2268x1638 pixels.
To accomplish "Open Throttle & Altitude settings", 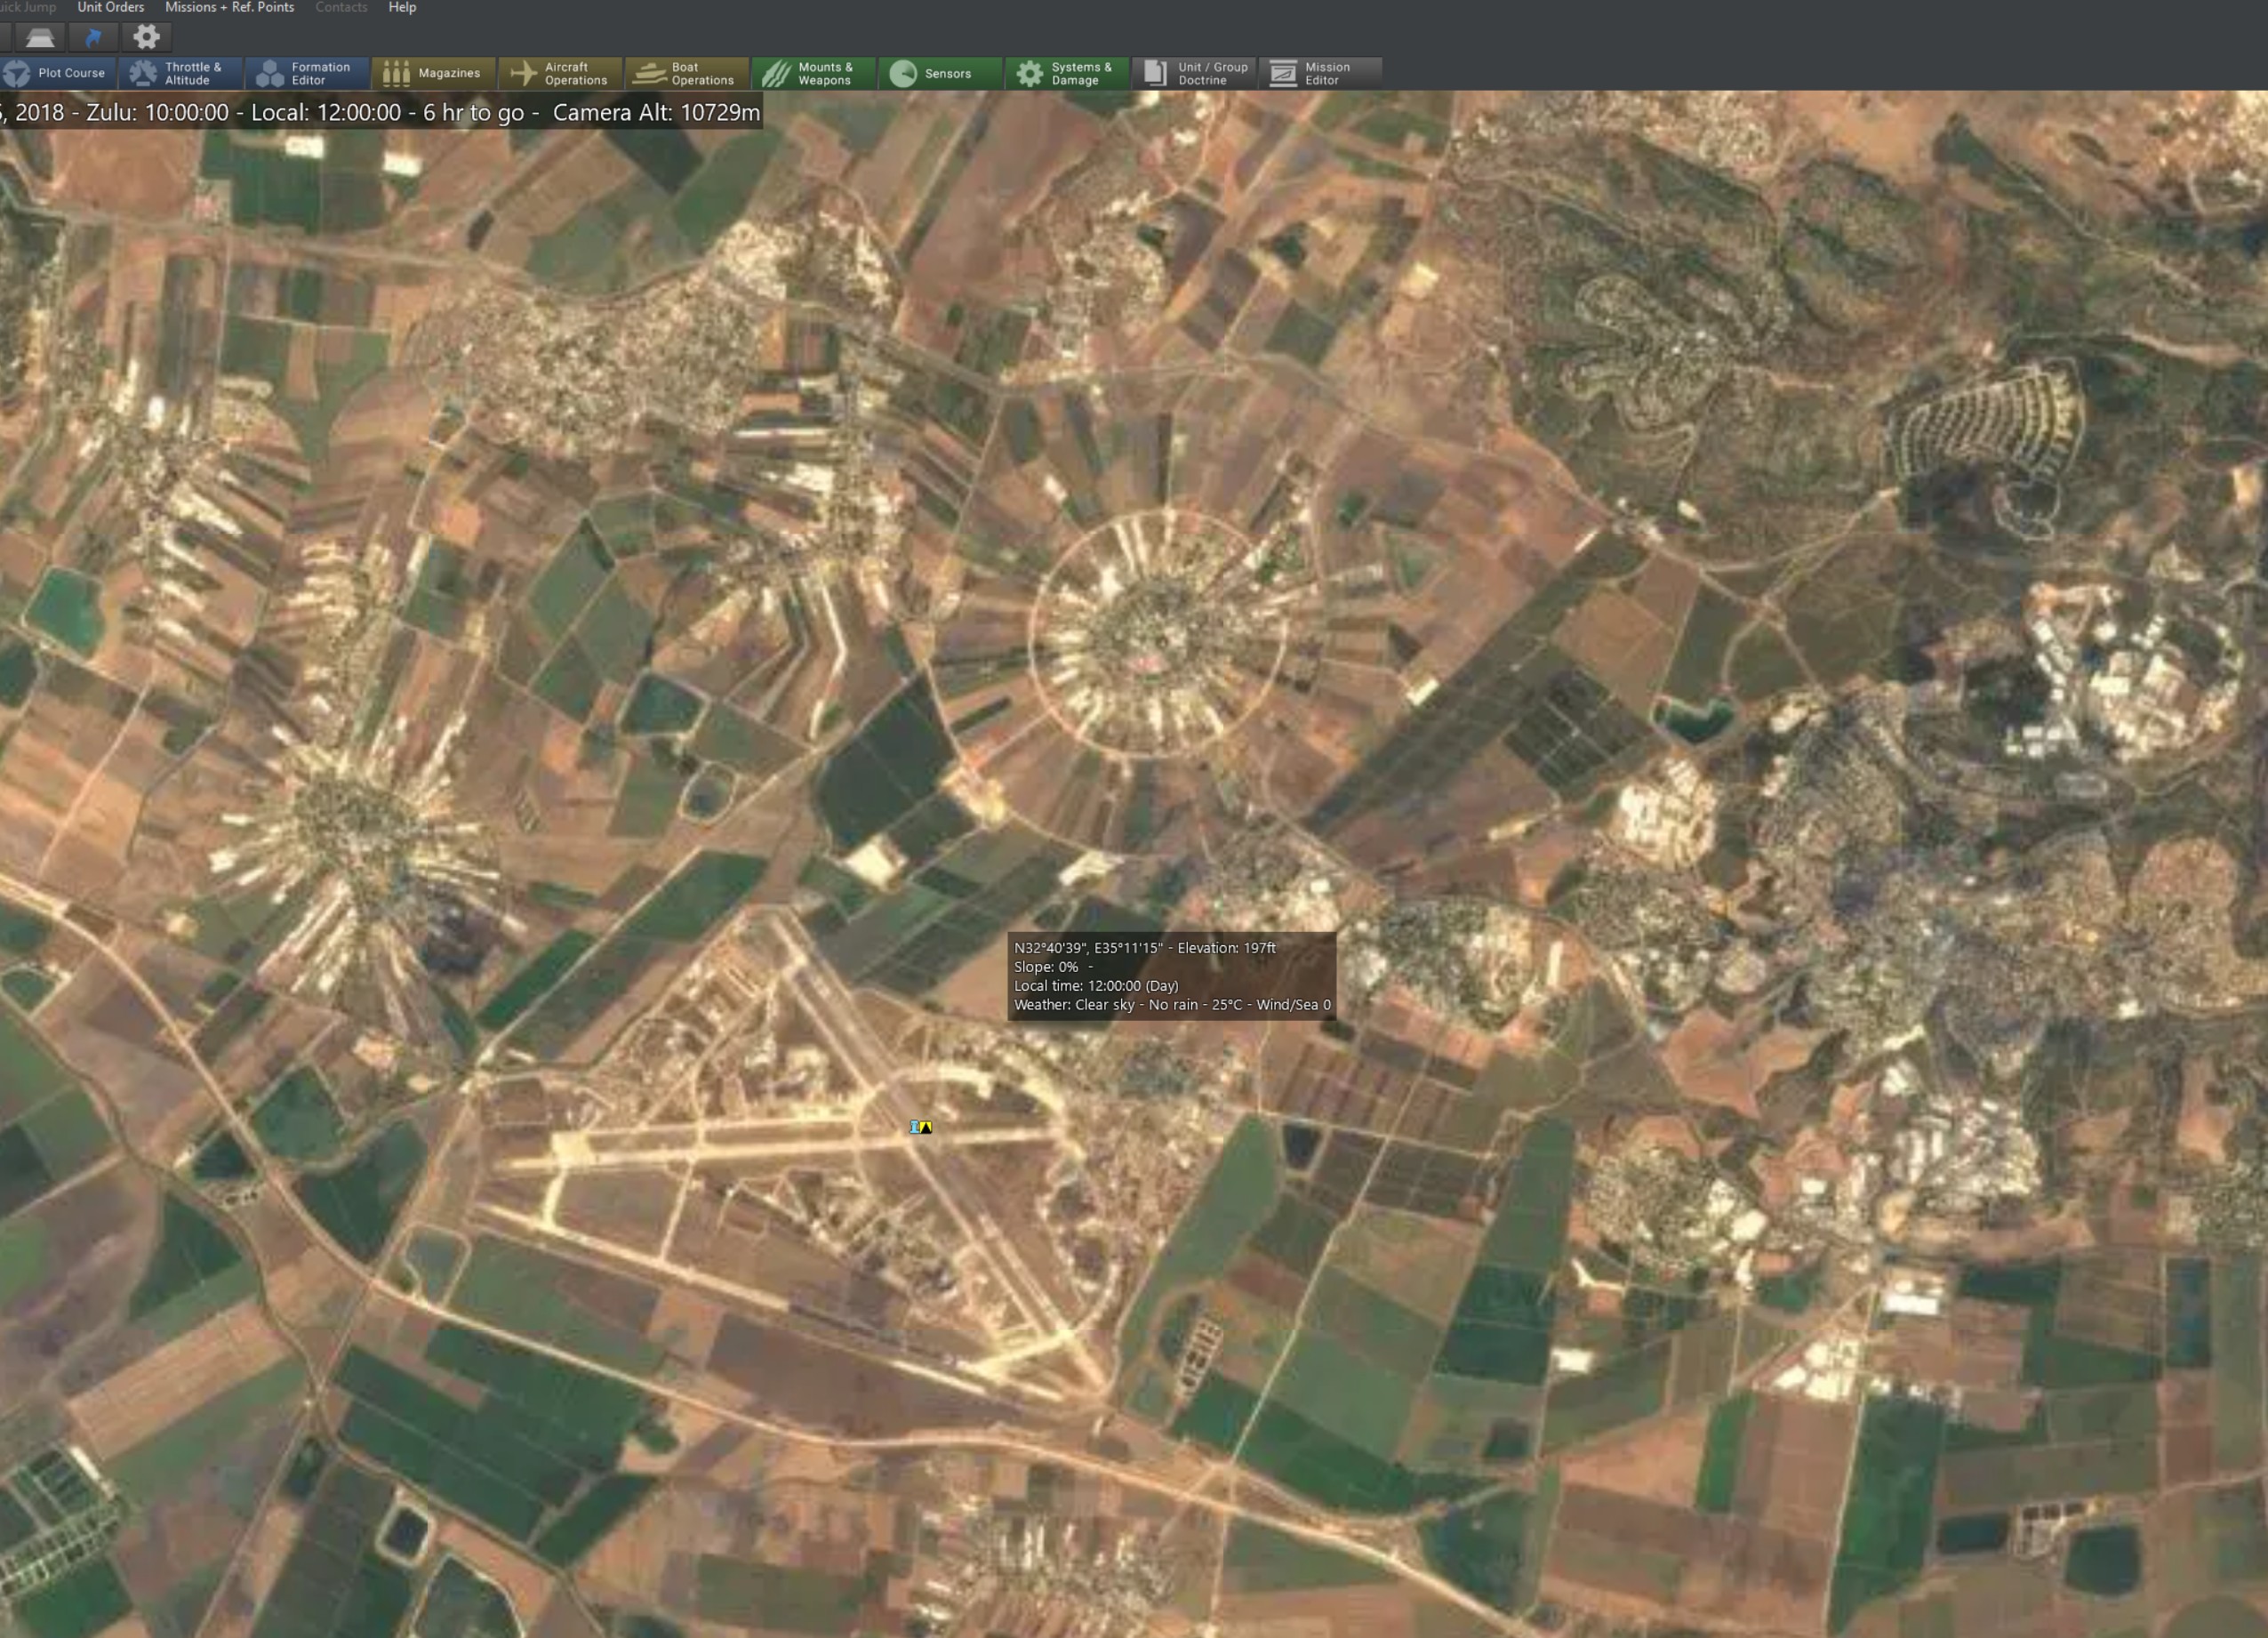I will 181,73.
